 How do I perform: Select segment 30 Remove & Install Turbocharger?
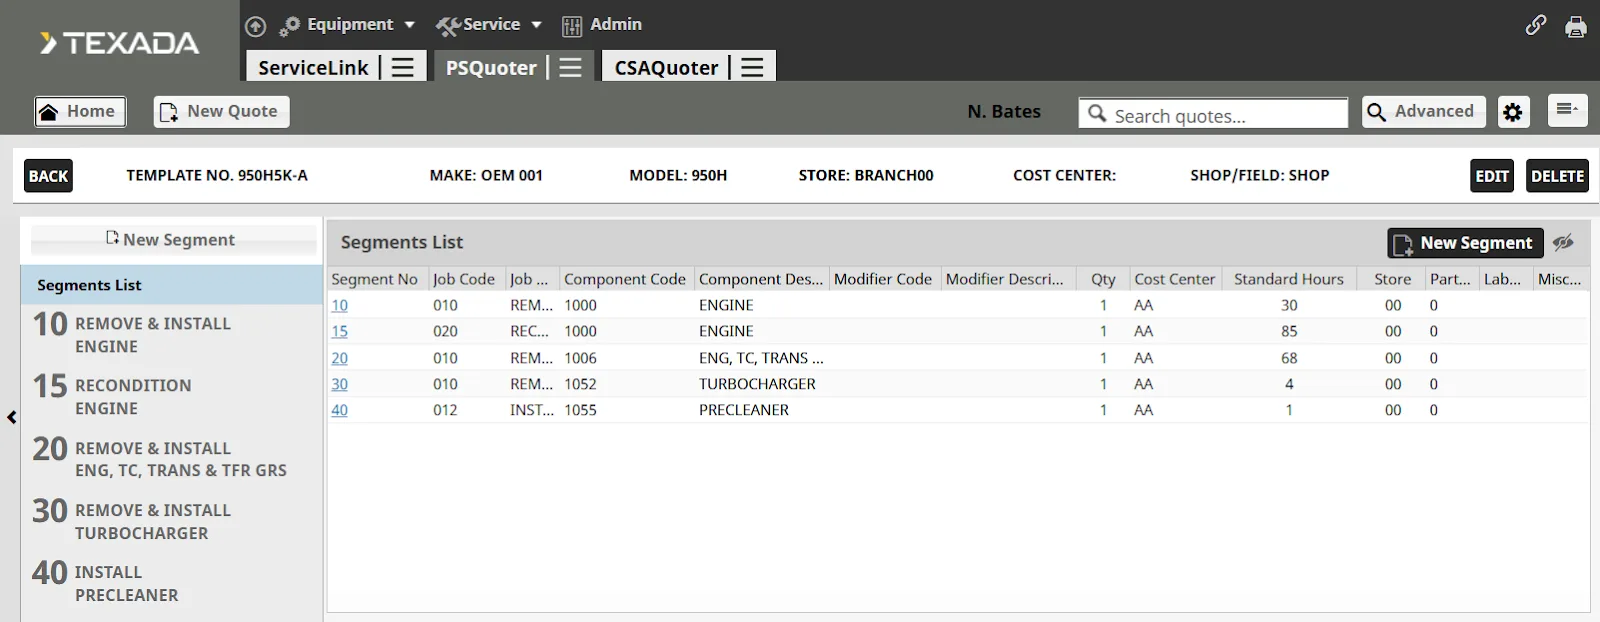tap(171, 521)
